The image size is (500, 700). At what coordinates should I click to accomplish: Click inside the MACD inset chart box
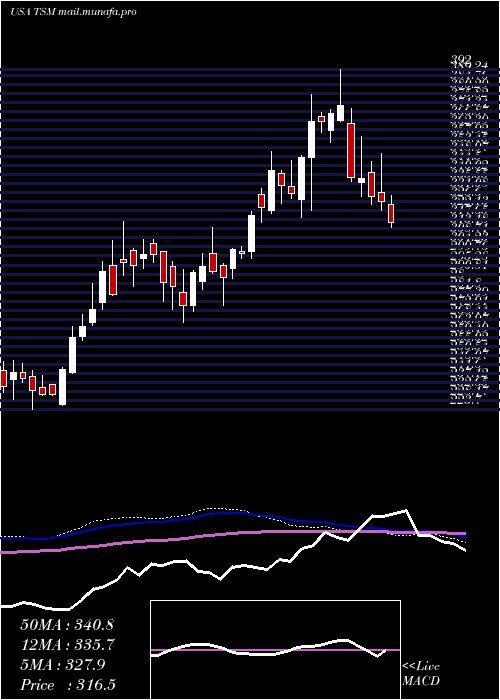point(275,650)
